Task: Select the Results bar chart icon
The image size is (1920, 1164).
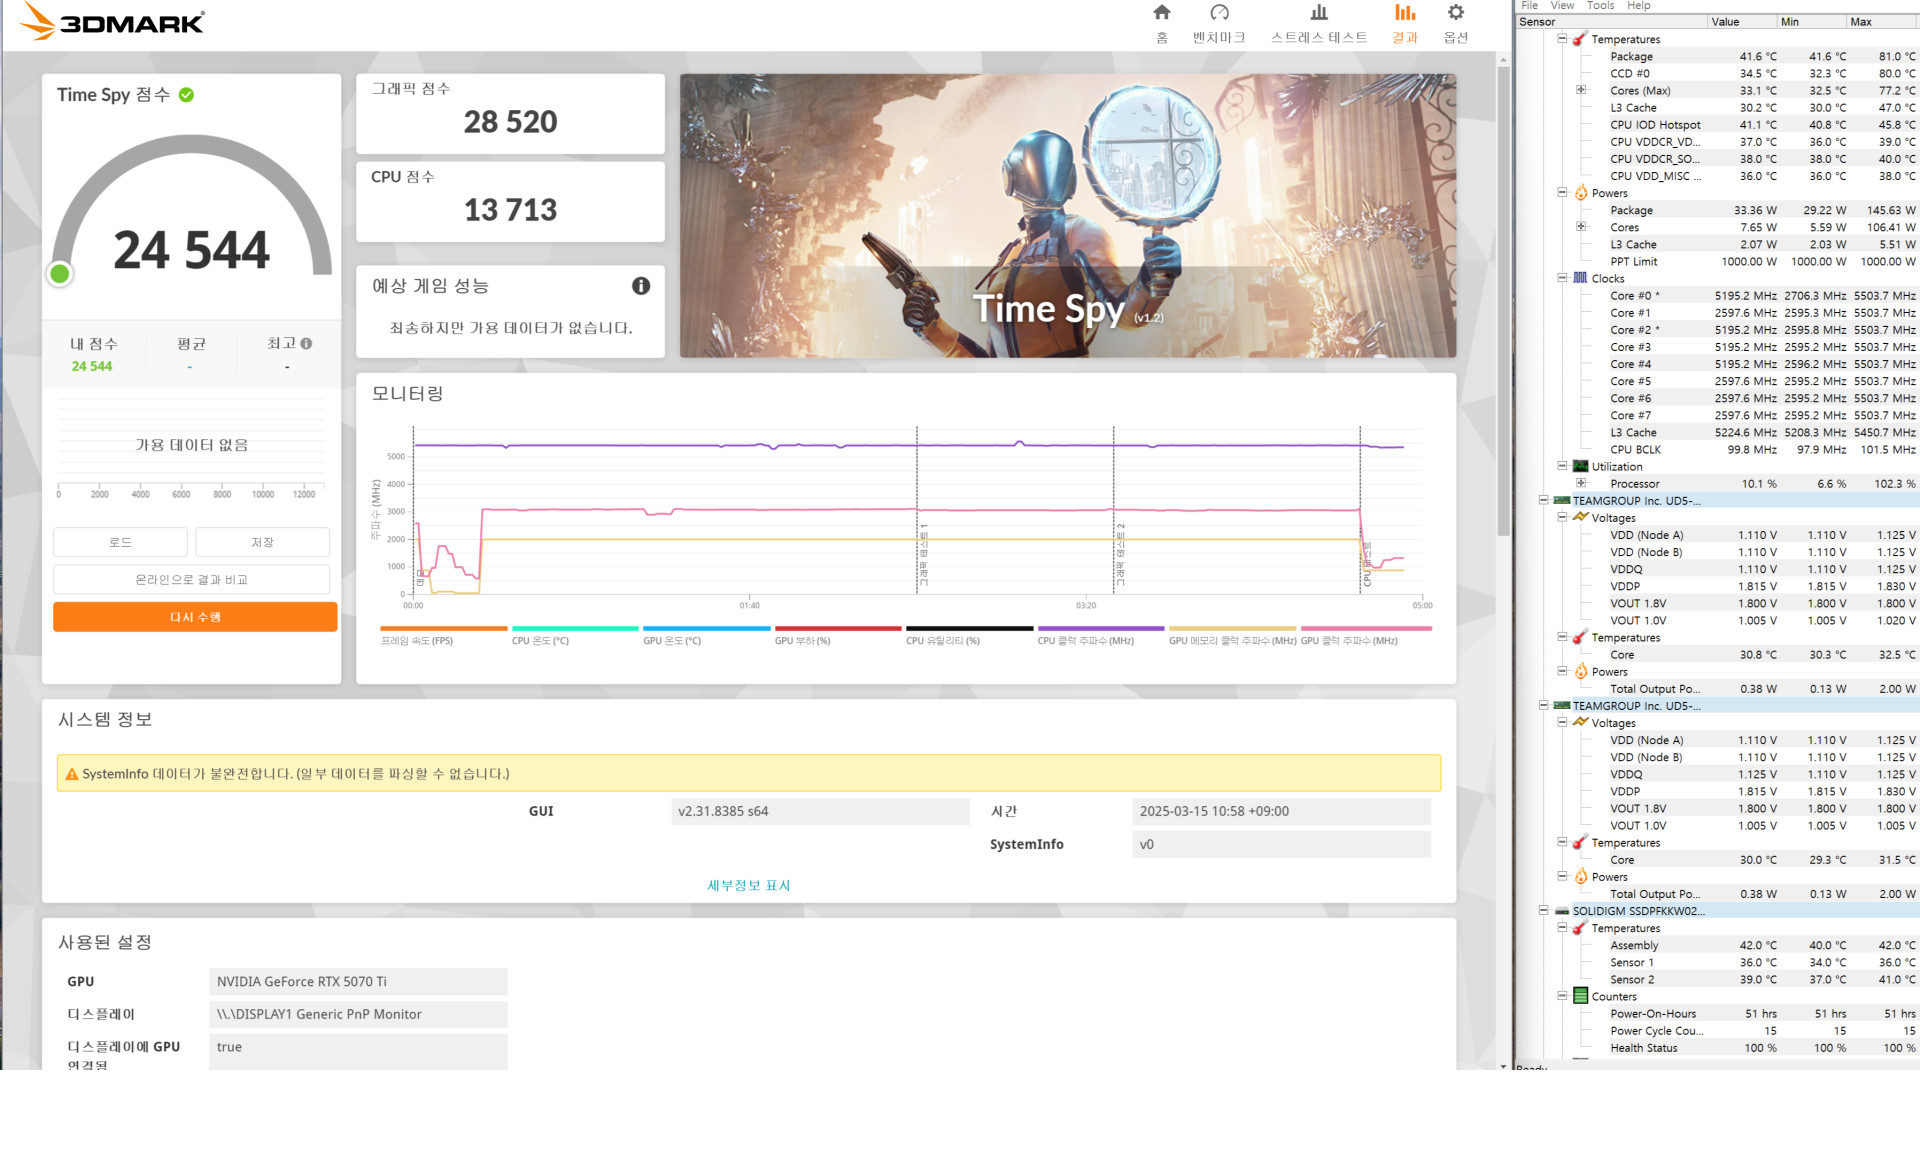Action: [1405, 13]
